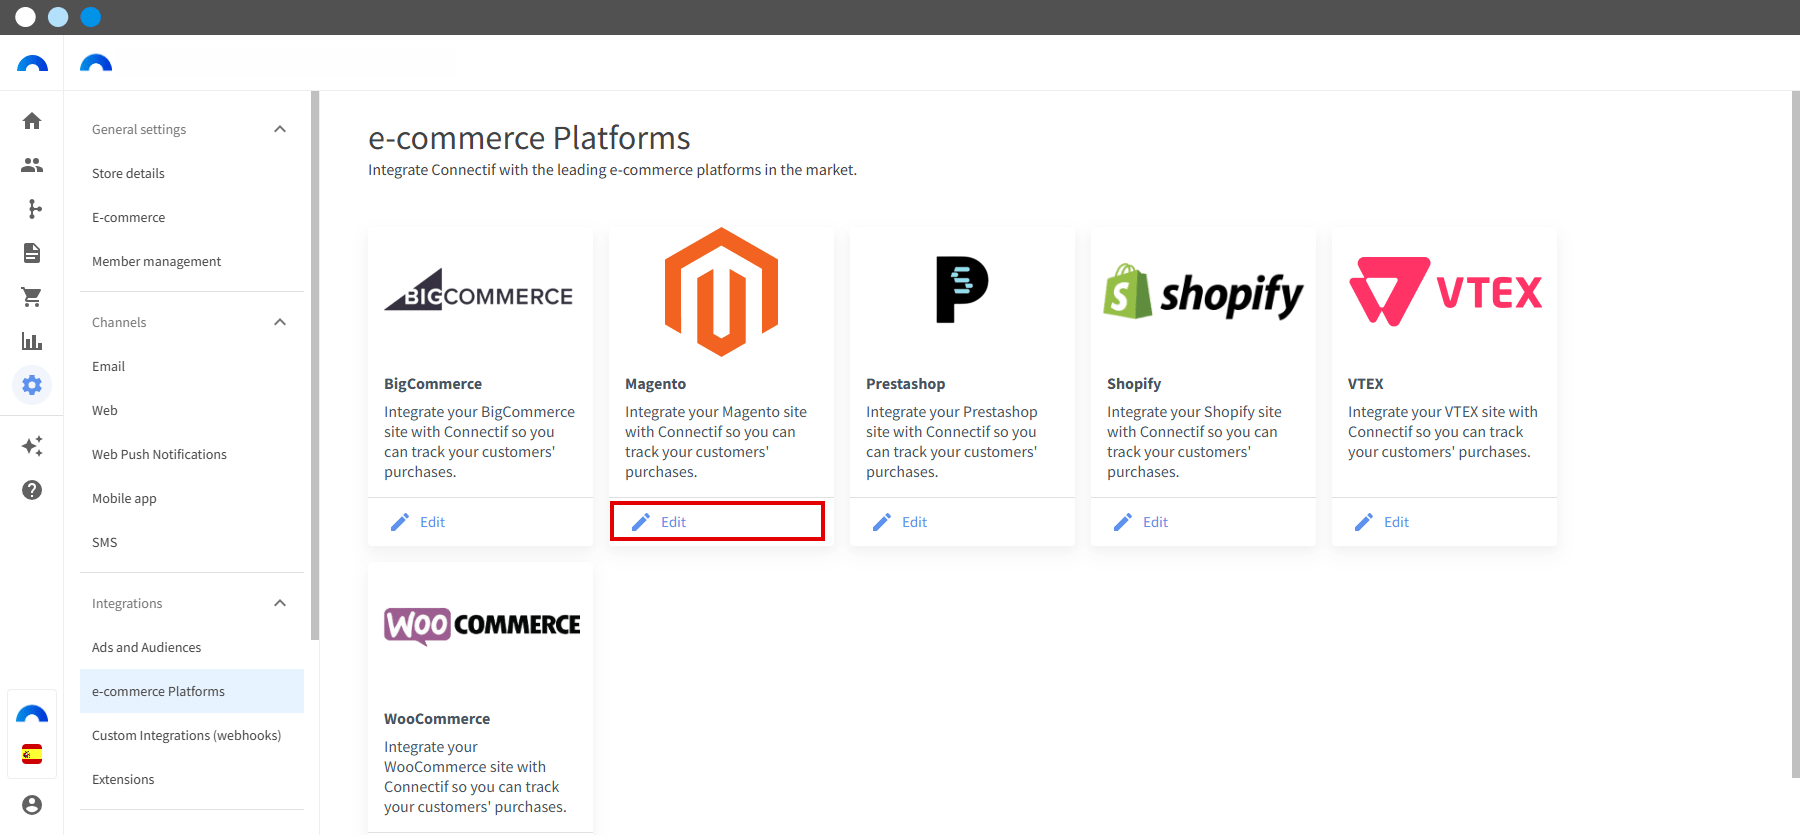The width and height of the screenshot is (1800, 835).
Task: Click the pencil icon on Prestashop card
Action: (882, 522)
